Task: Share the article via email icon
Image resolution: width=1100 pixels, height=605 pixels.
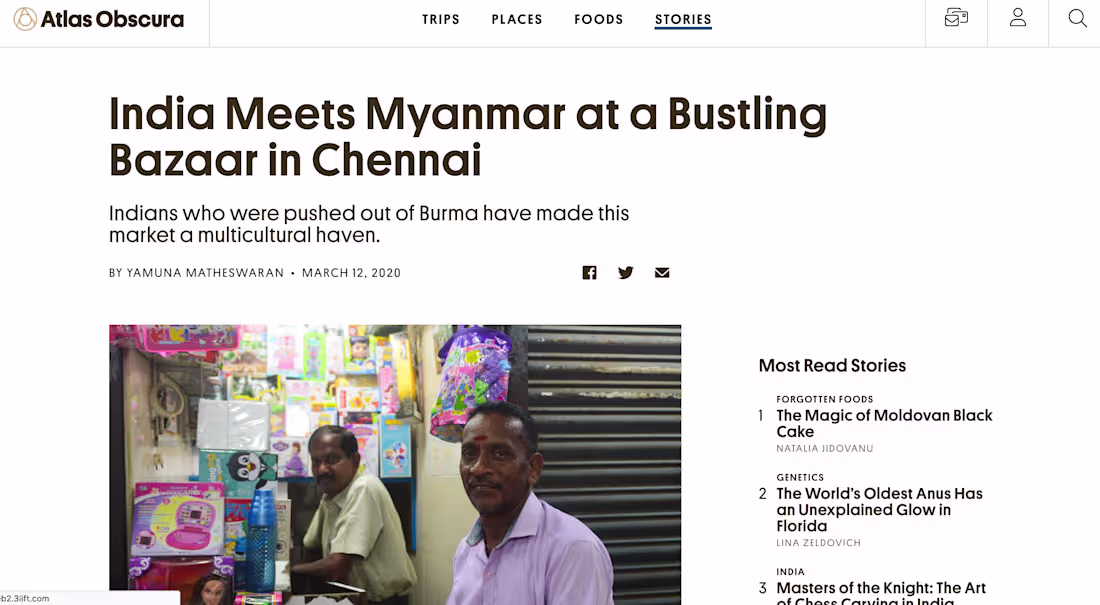Action: (662, 273)
